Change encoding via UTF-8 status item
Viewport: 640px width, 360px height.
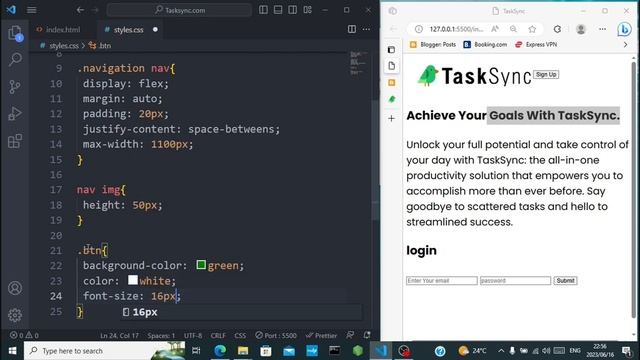[x=193, y=336]
